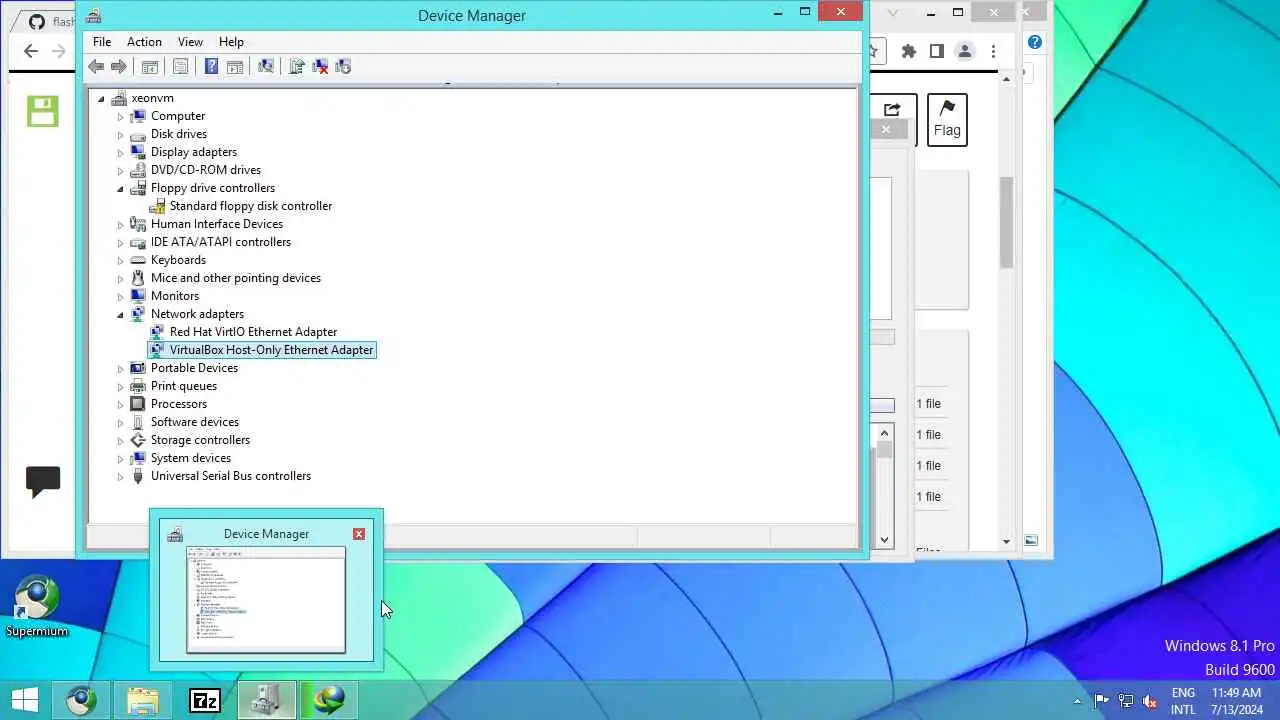
Task: Open 7-Zip from the taskbar
Action: pyautogui.click(x=205, y=700)
